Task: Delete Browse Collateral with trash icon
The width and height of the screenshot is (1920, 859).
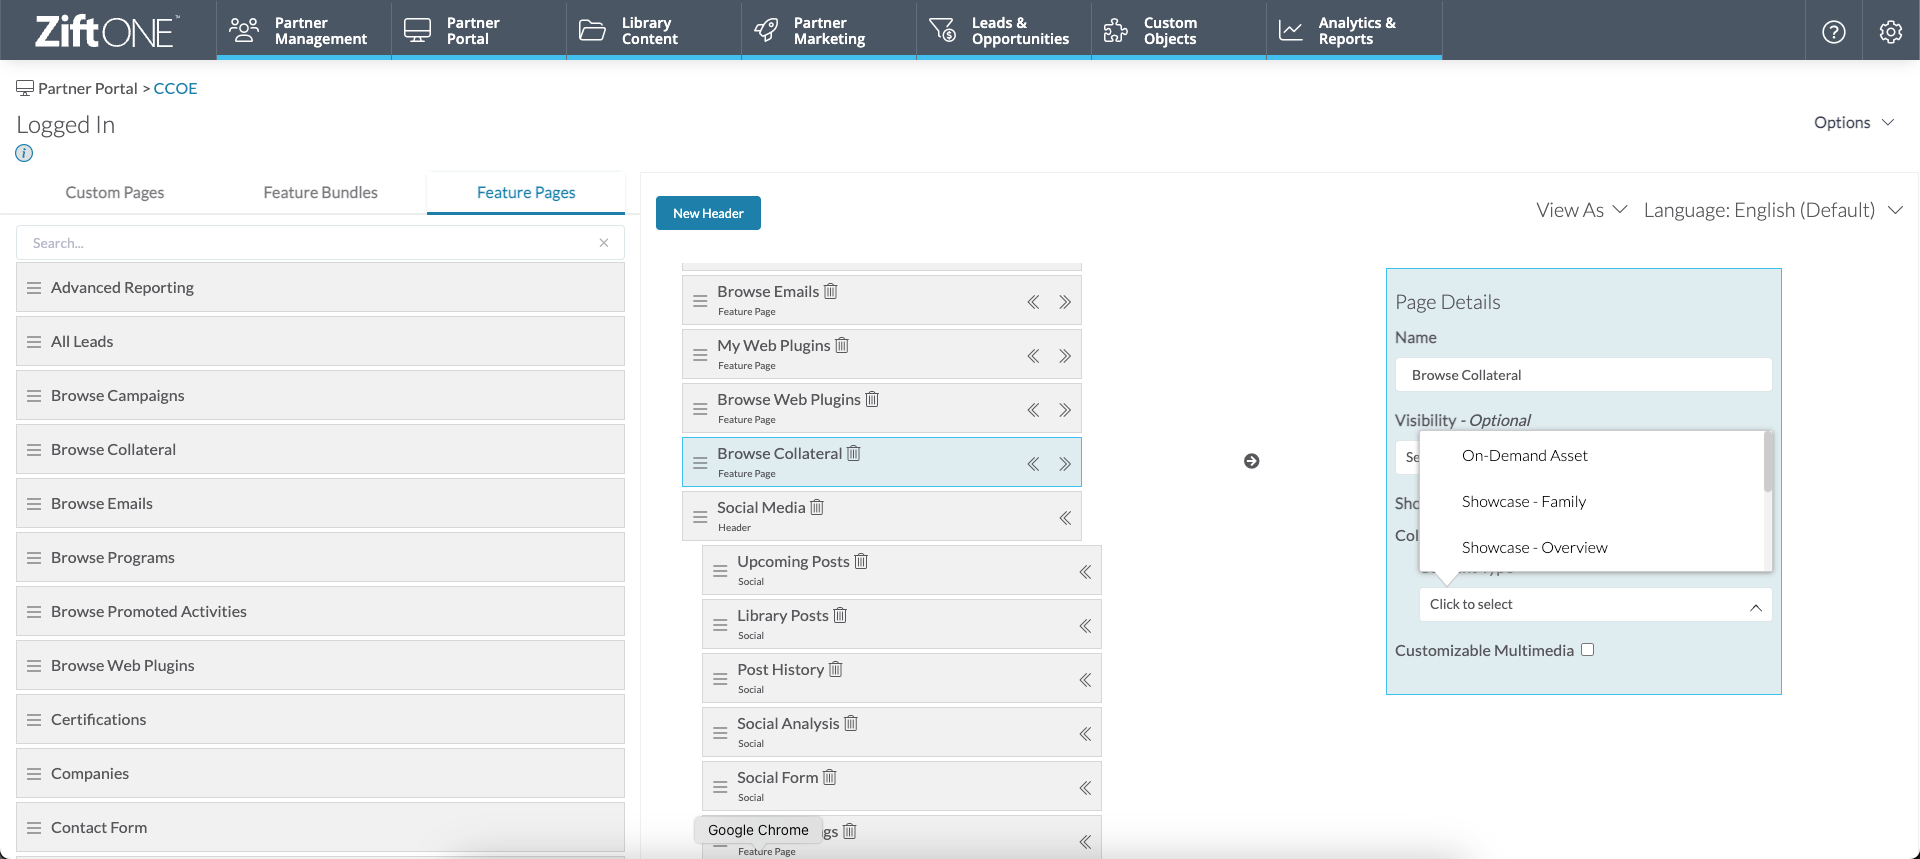Action: tap(854, 453)
